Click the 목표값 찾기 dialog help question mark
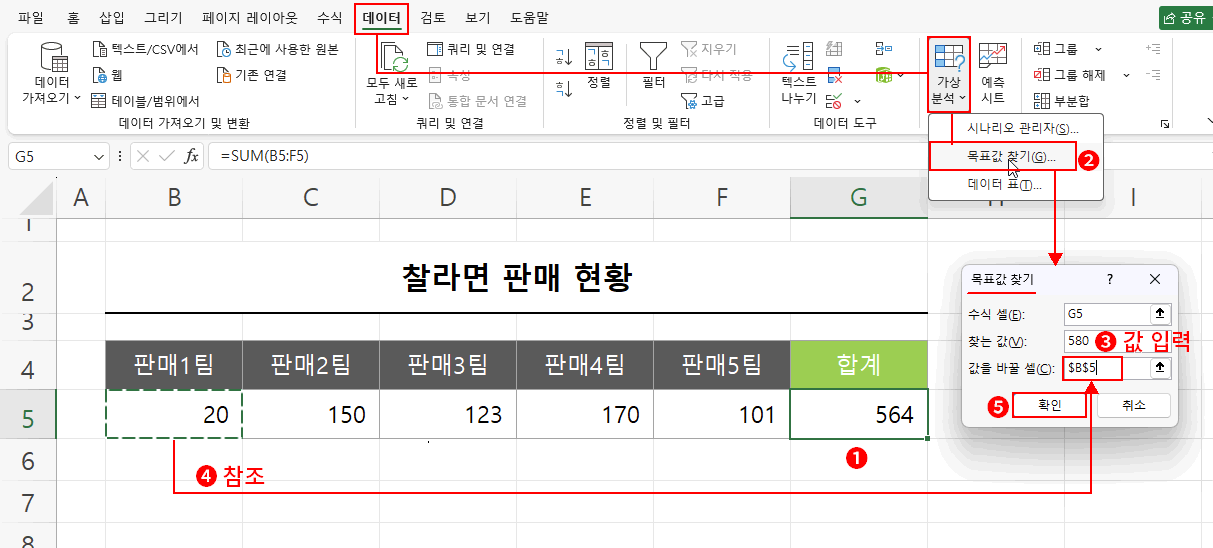Screen dimensions: 1213x548 pos(1110,279)
